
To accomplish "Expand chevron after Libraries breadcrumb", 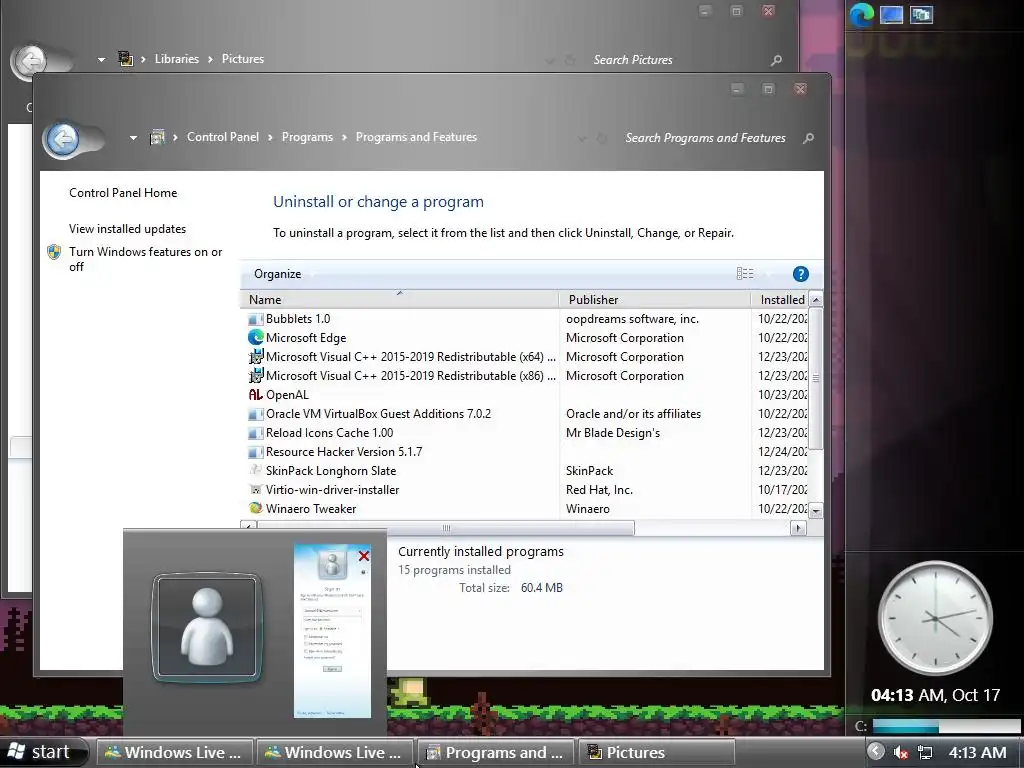I will click(x=210, y=59).
